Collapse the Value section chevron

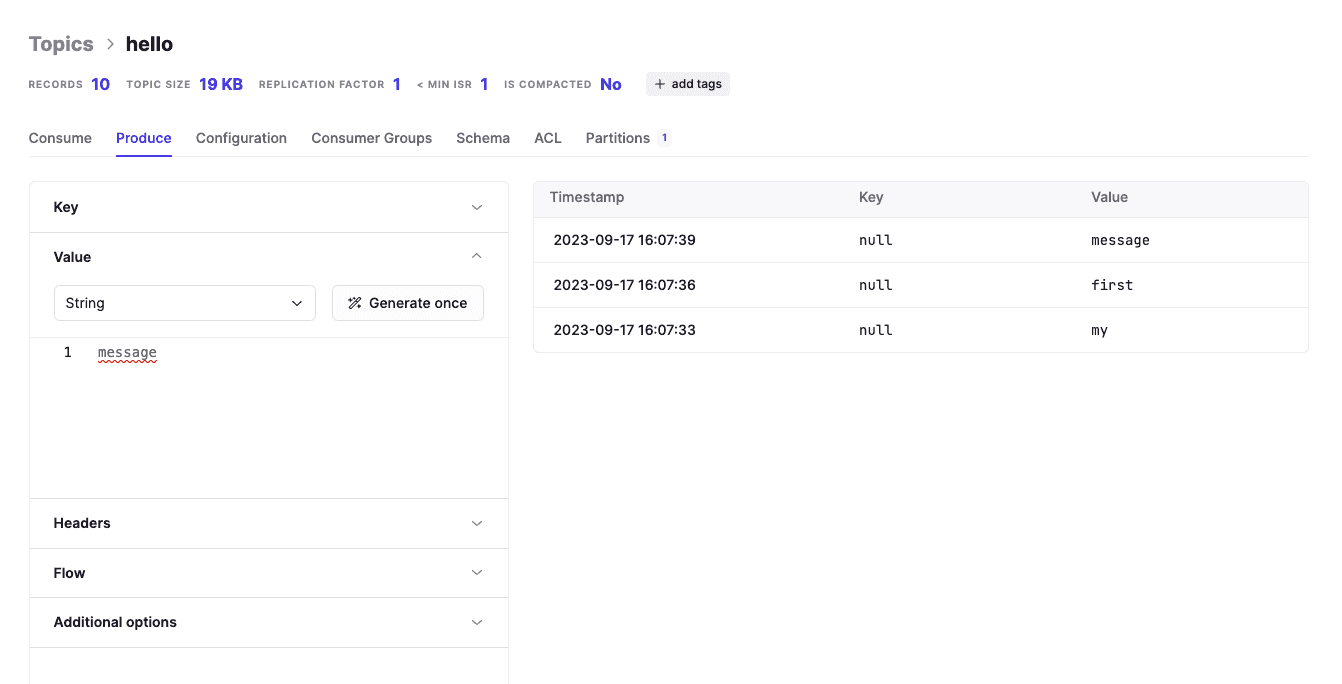pos(476,257)
